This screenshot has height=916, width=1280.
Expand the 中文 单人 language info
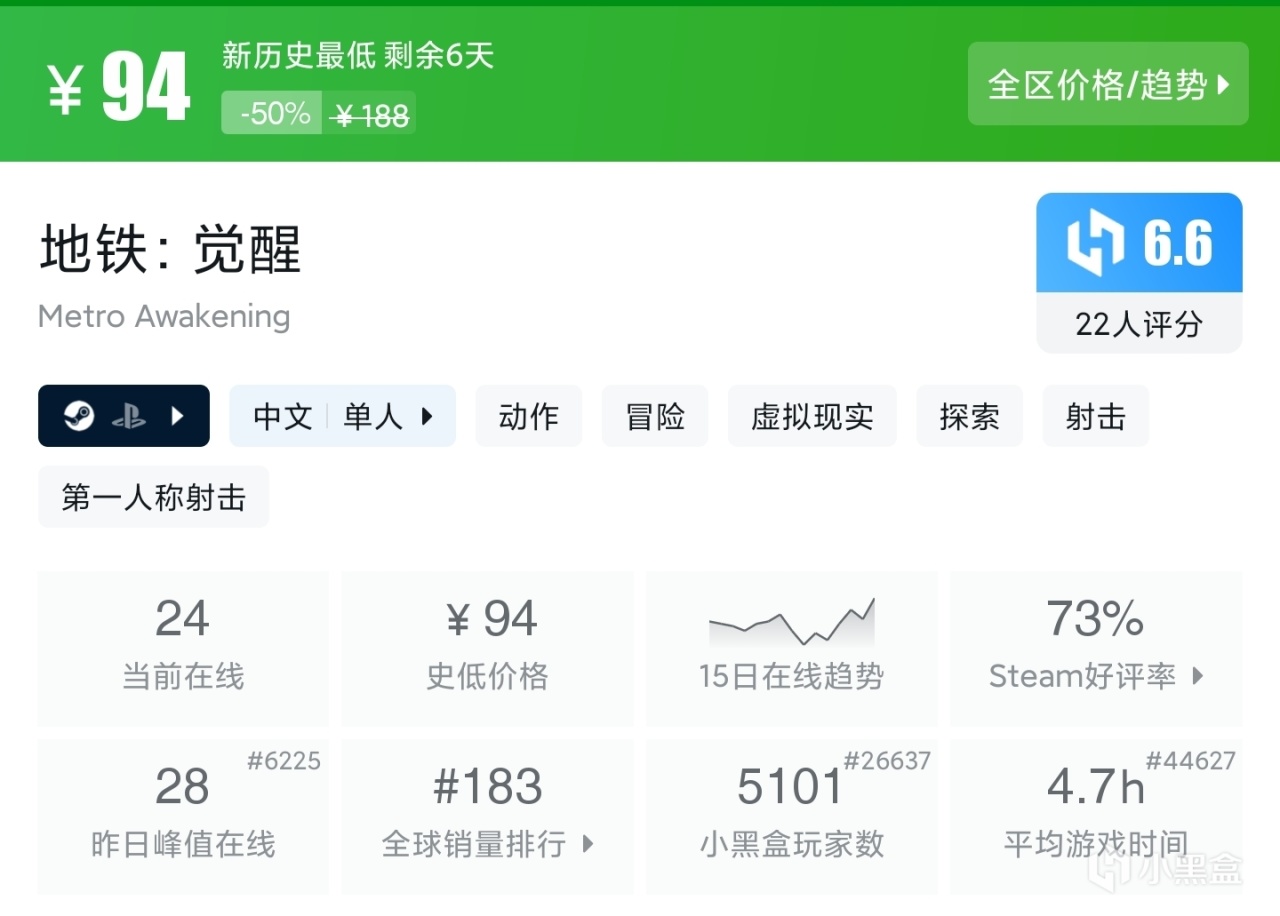coord(342,416)
